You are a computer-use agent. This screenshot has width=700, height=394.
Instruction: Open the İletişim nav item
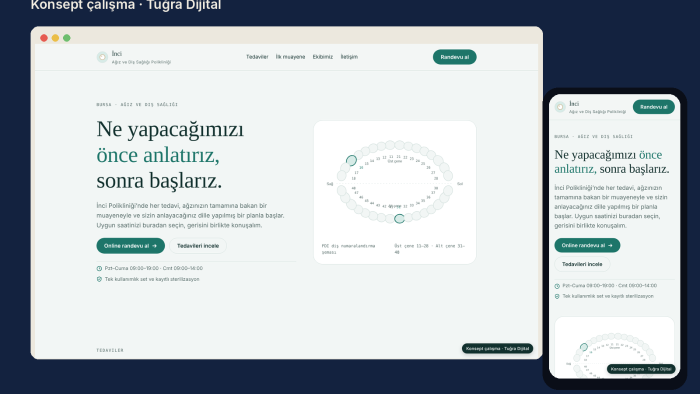tap(349, 57)
